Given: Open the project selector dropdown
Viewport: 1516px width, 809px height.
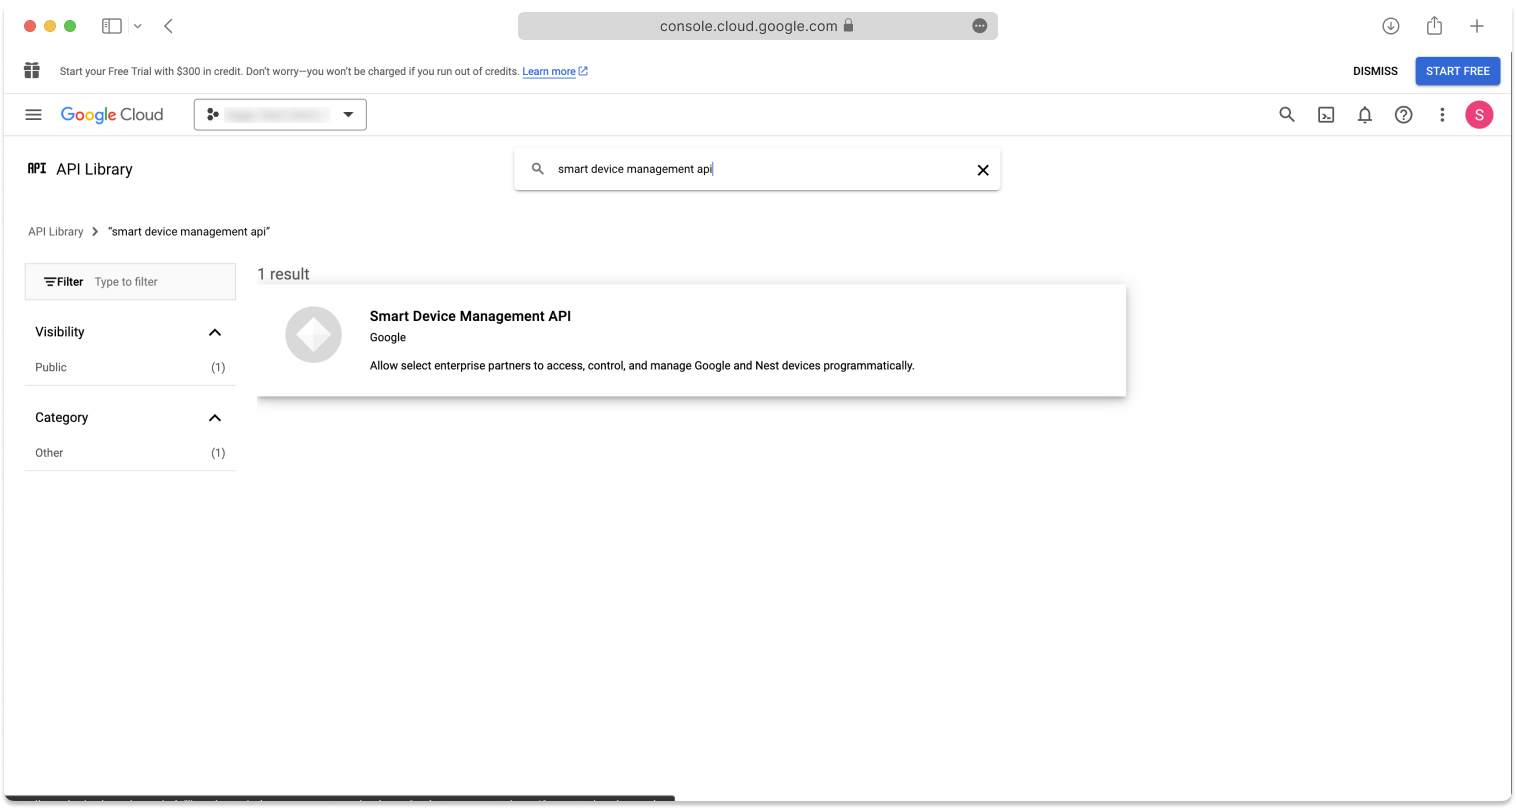Looking at the screenshot, I should pyautogui.click(x=280, y=114).
